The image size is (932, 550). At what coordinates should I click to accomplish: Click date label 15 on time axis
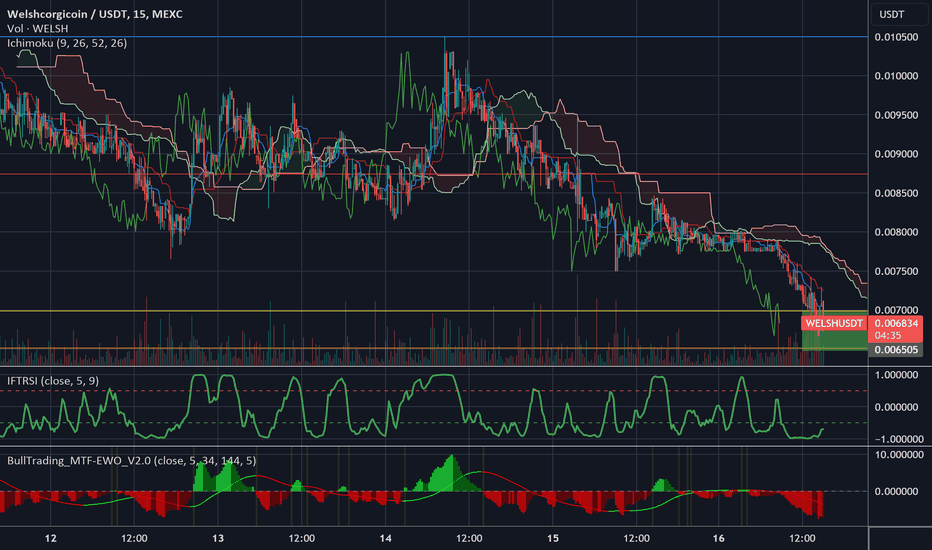tap(553, 538)
